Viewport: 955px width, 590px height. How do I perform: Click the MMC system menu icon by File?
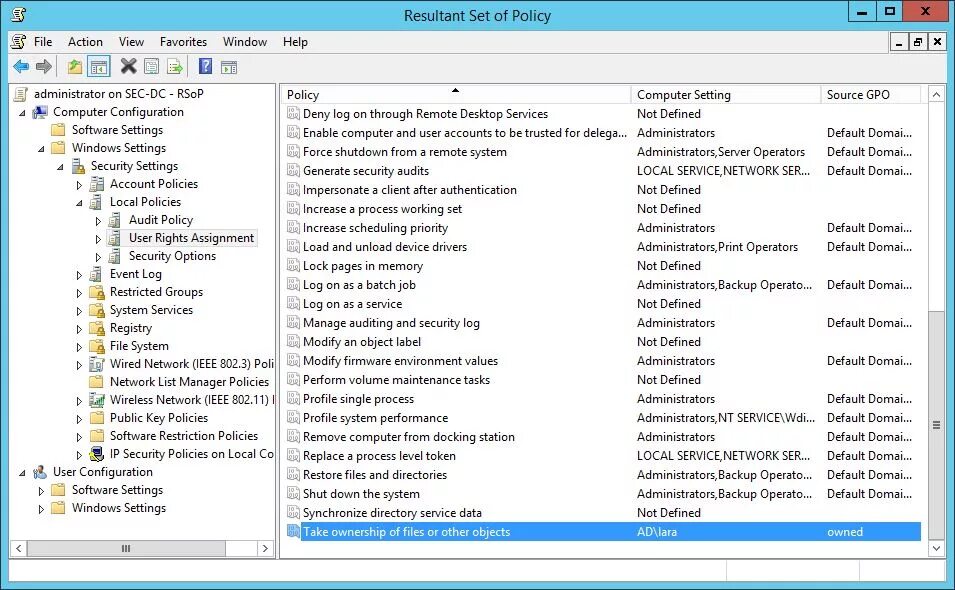click(x=18, y=41)
